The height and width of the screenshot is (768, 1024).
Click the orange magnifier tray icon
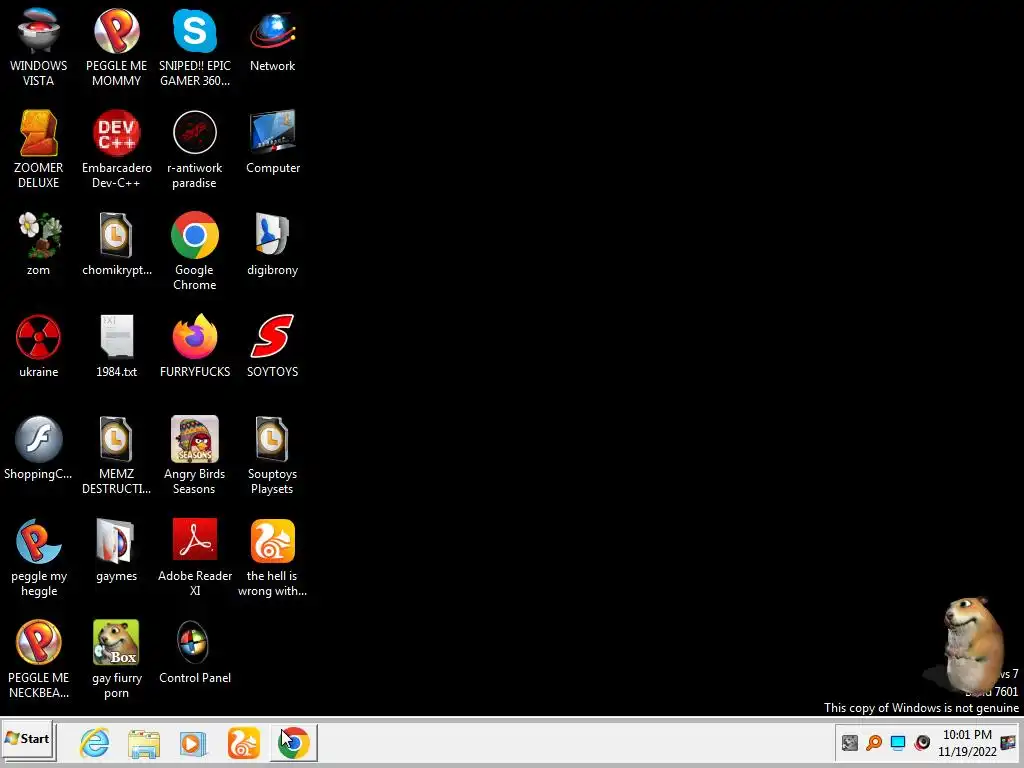tap(874, 743)
